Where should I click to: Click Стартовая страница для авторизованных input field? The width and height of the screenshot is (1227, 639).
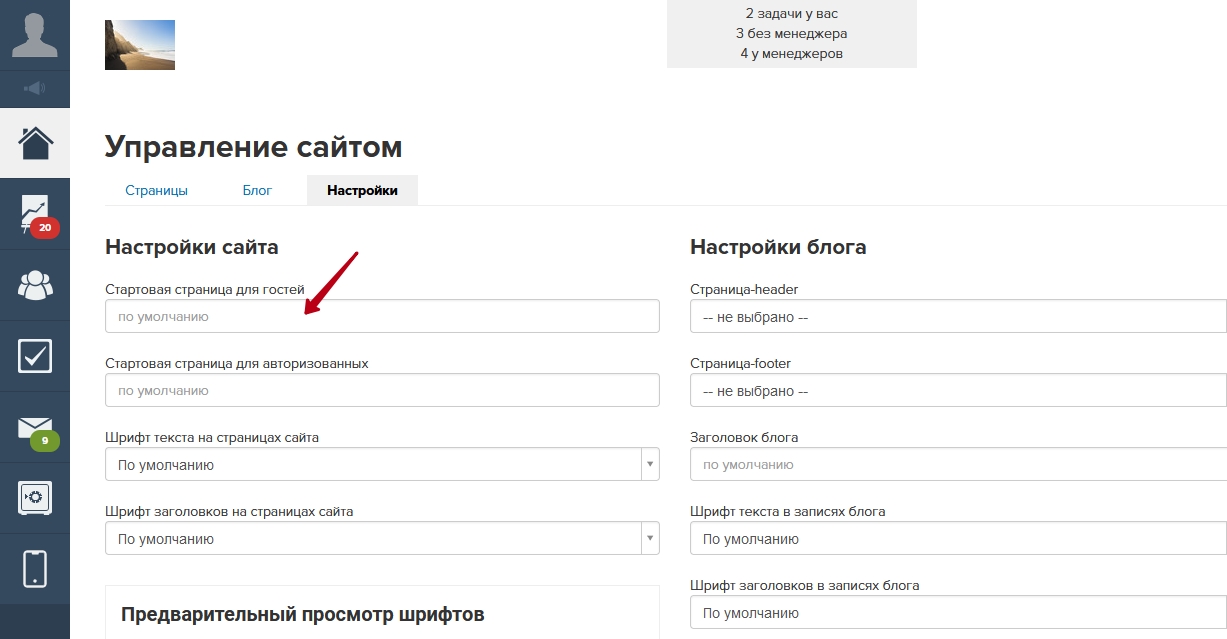(x=382, y=391)
